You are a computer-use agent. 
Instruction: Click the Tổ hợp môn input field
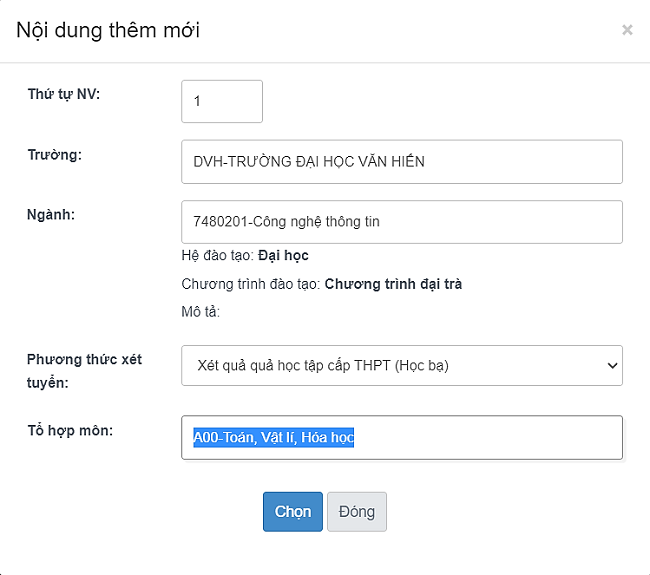(402, 437)
